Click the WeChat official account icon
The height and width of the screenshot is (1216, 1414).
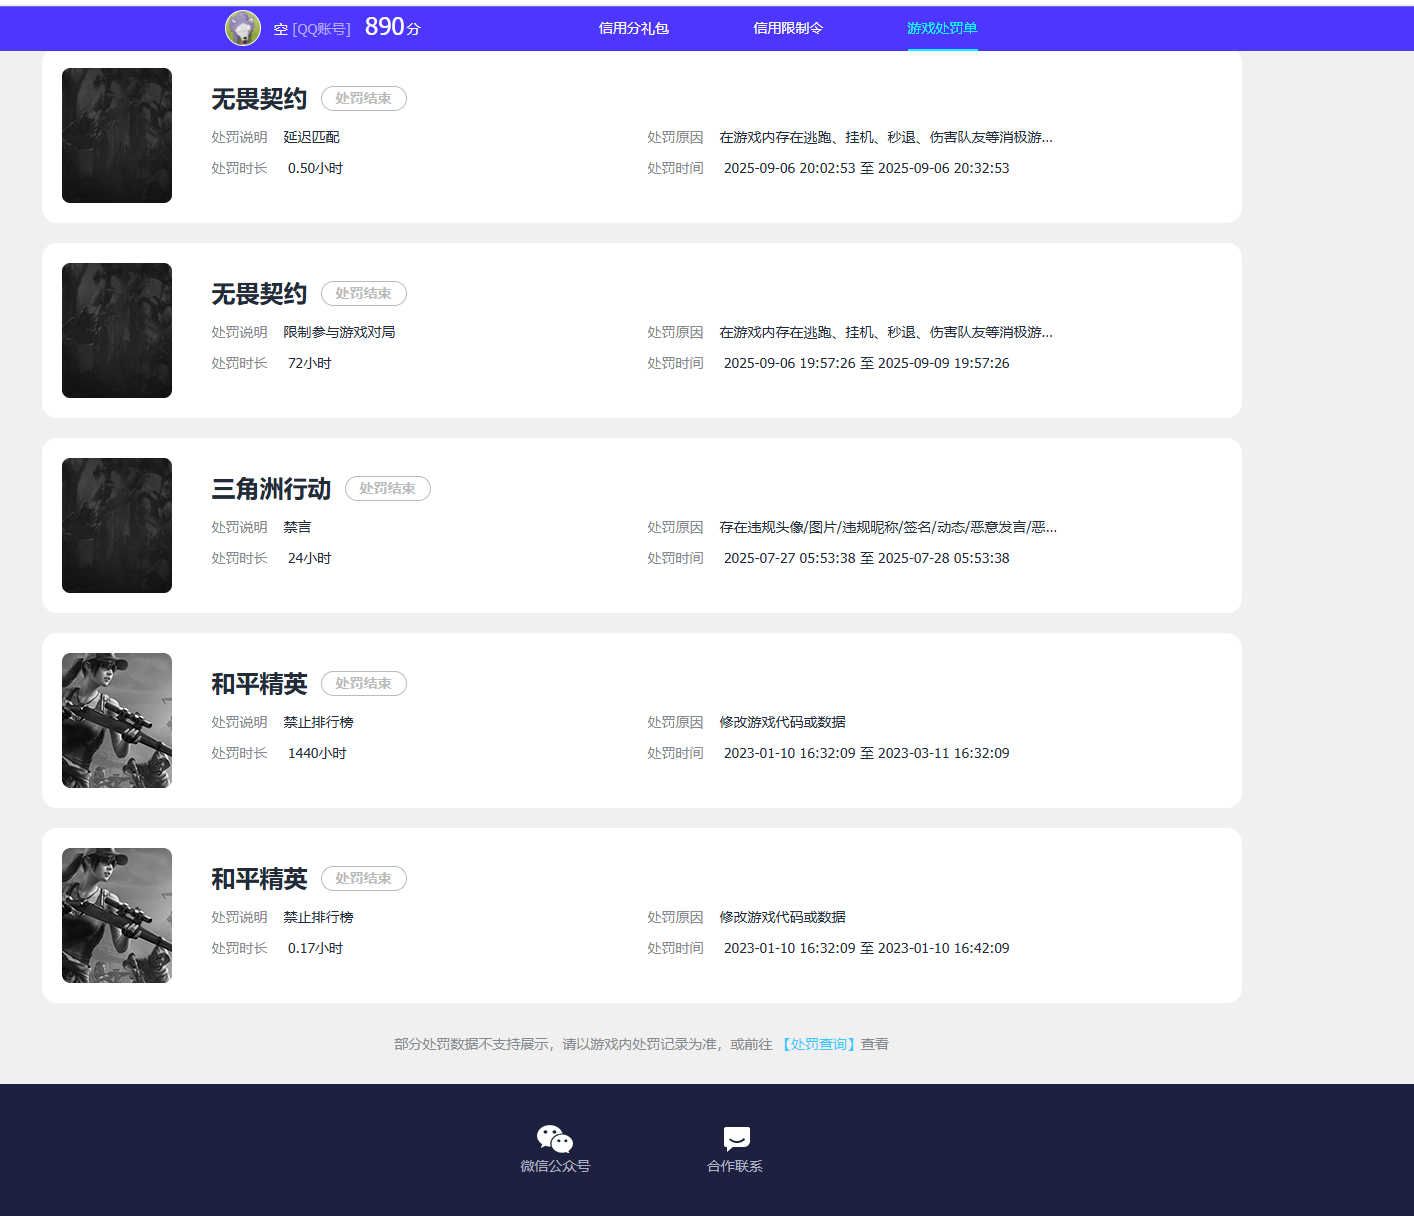coord(555,1139)
